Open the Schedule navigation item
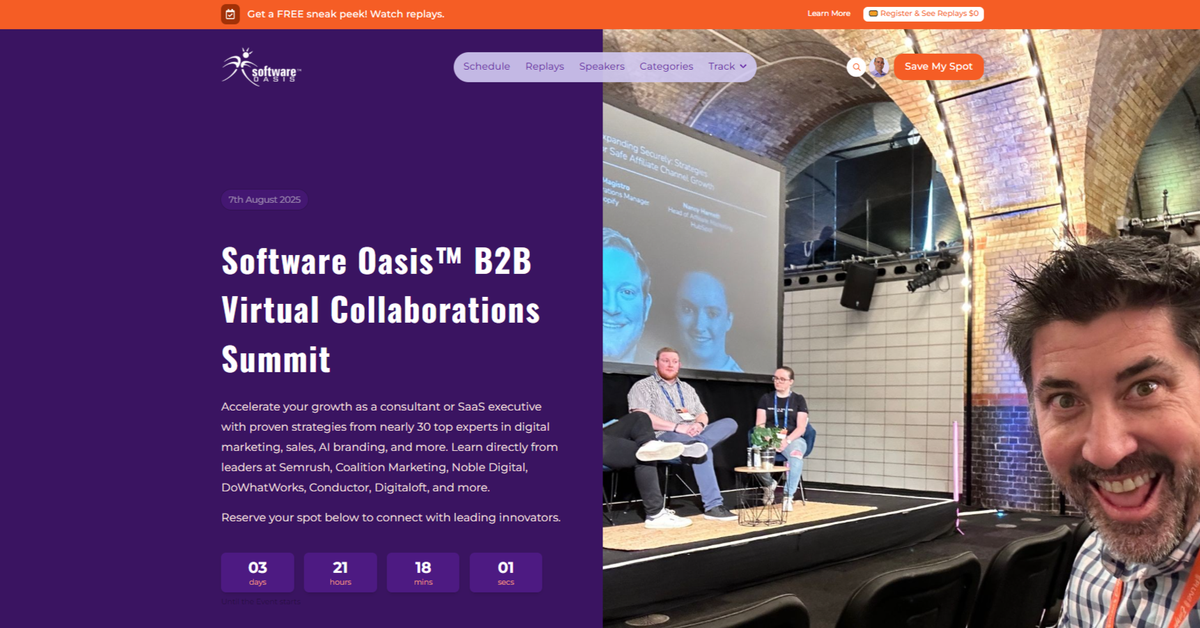The image size is (1200, 628). point(487,66)
